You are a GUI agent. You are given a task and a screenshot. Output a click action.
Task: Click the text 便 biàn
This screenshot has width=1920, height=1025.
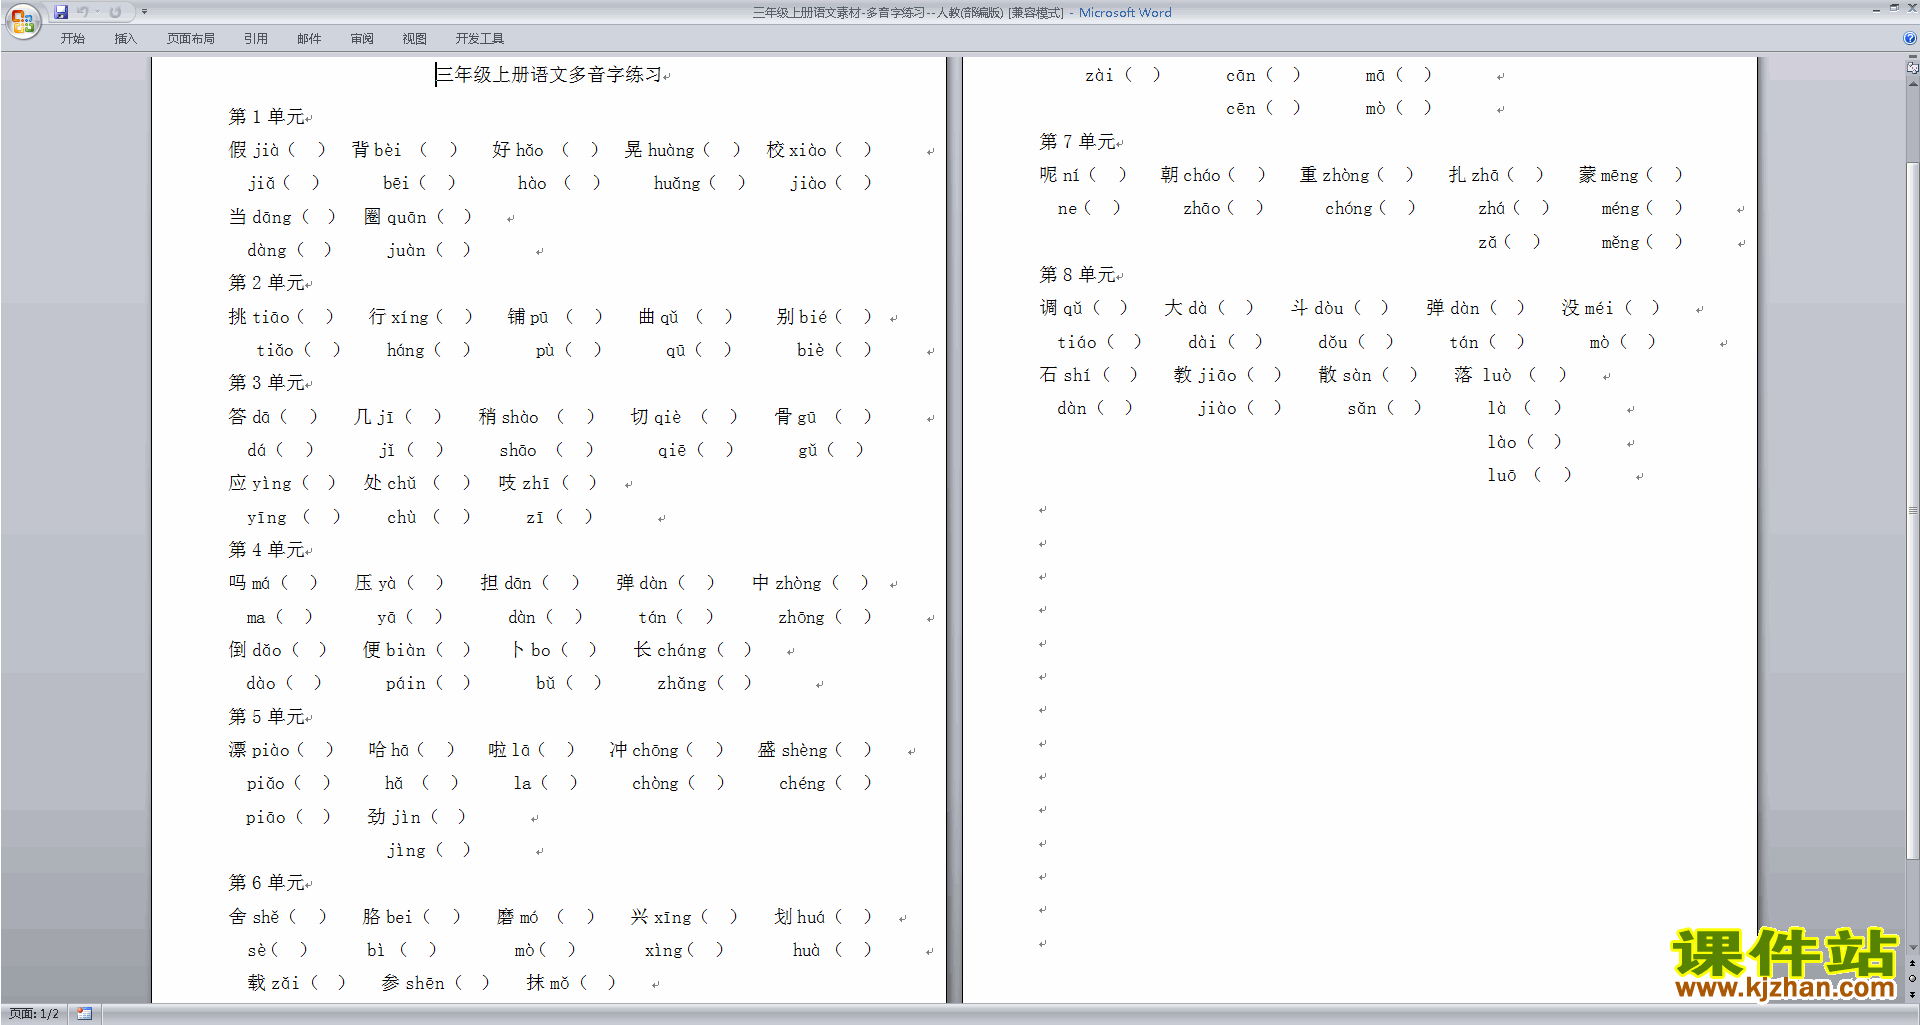394,650
